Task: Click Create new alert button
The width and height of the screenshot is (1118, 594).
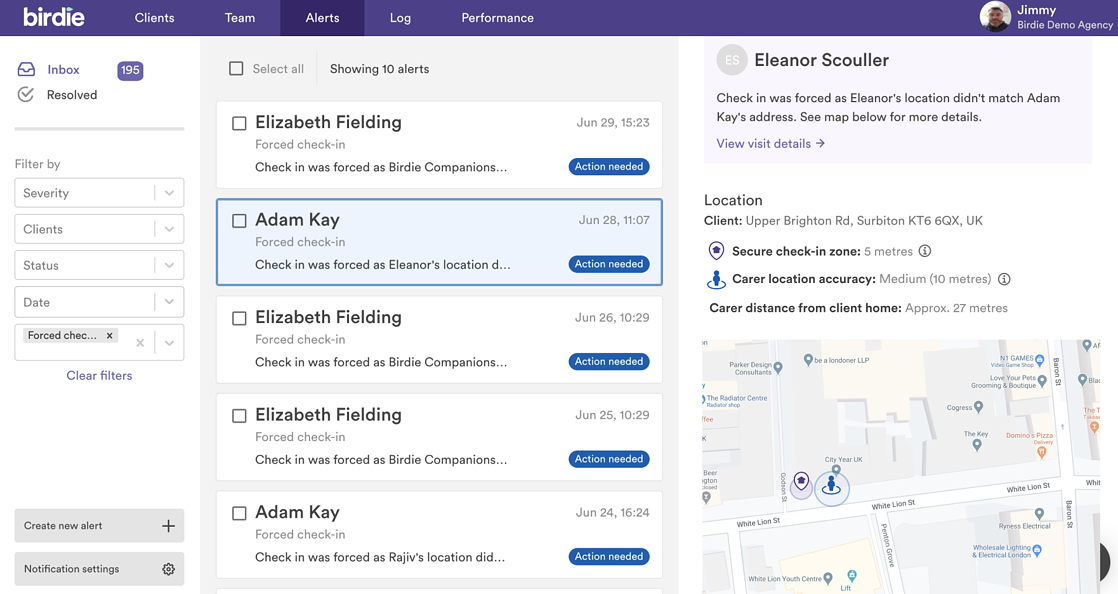Action: (x=99, y=526)
